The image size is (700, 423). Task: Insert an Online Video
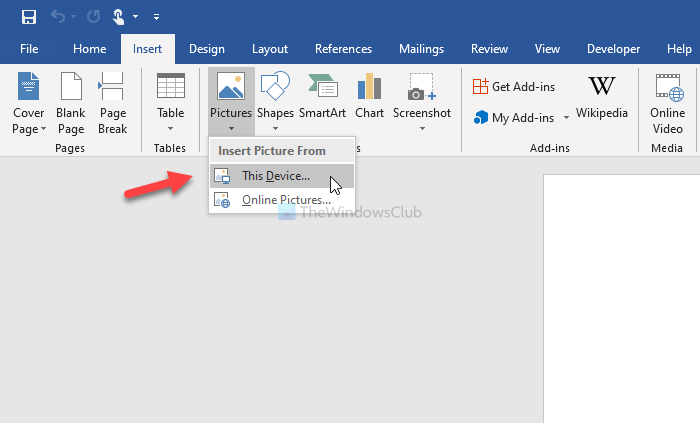(668, 104)
